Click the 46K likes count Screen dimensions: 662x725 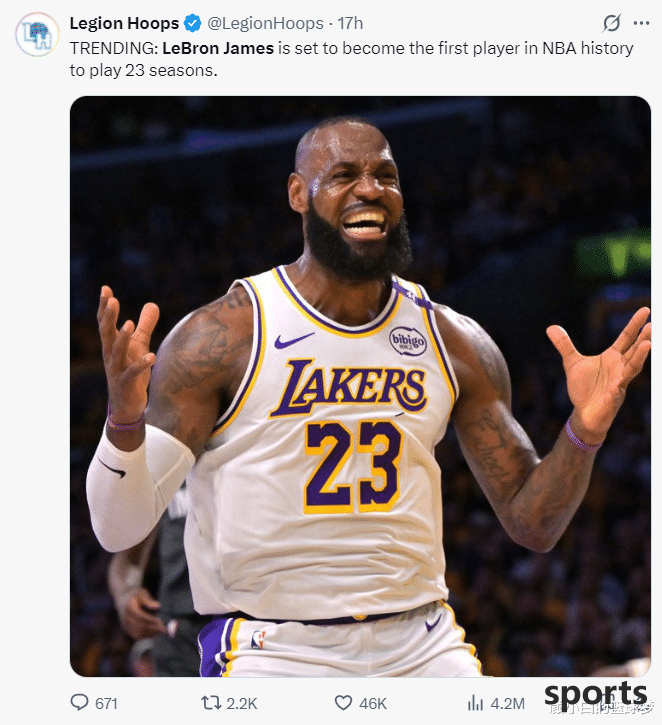click(x=373, y=704)
